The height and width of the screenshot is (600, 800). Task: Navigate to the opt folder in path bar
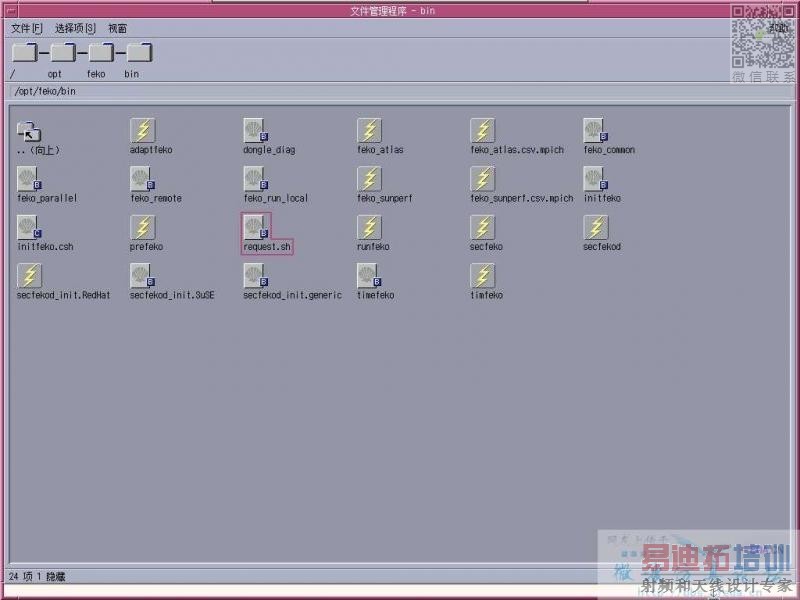click(x=63, y=53)
